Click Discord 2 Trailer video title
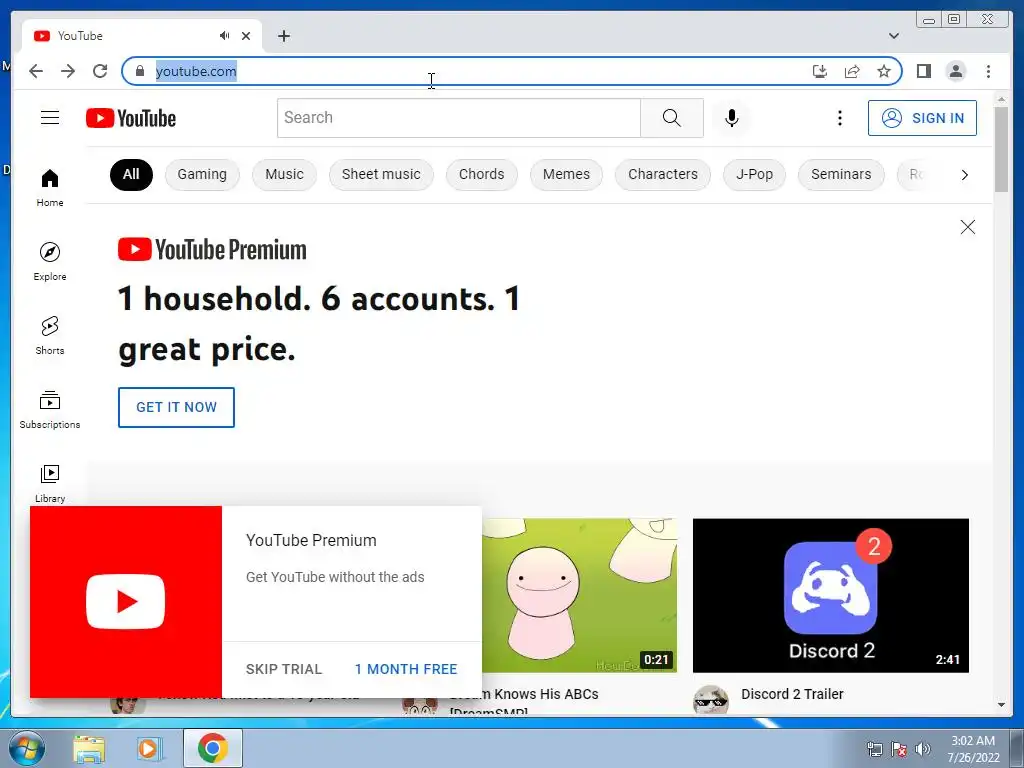The image size is (1024, 768). coord(792,694)
